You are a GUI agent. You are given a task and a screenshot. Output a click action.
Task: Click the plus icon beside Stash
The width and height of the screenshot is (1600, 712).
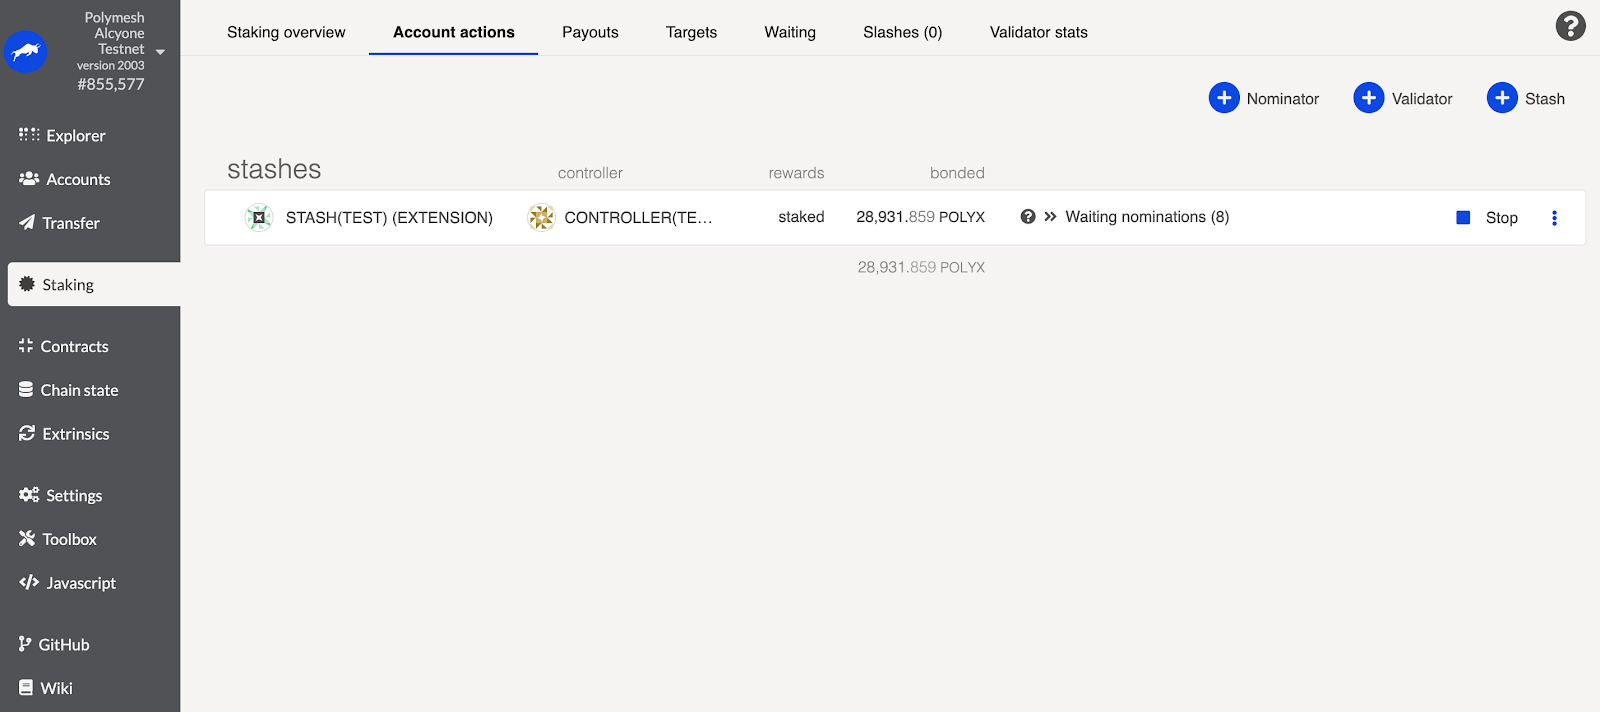(x=1502, y=98)
